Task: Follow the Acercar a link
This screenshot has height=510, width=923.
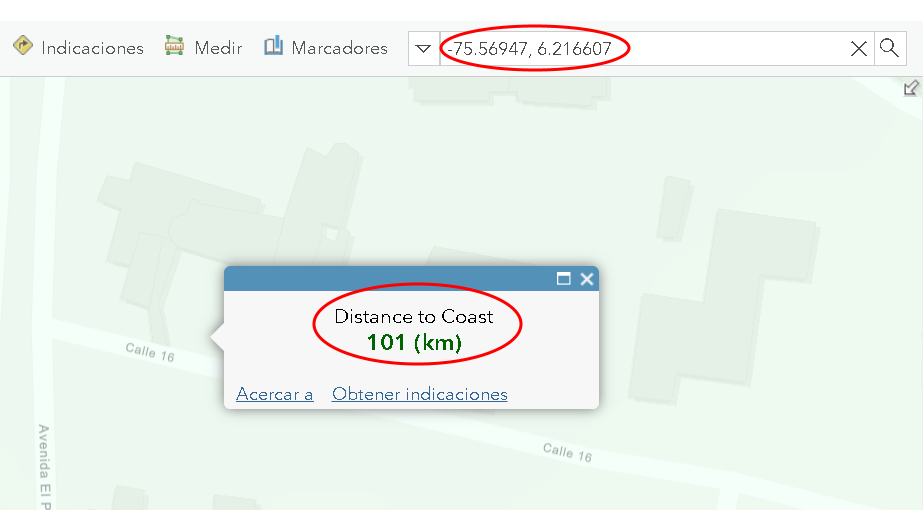Action: [274, 394]
